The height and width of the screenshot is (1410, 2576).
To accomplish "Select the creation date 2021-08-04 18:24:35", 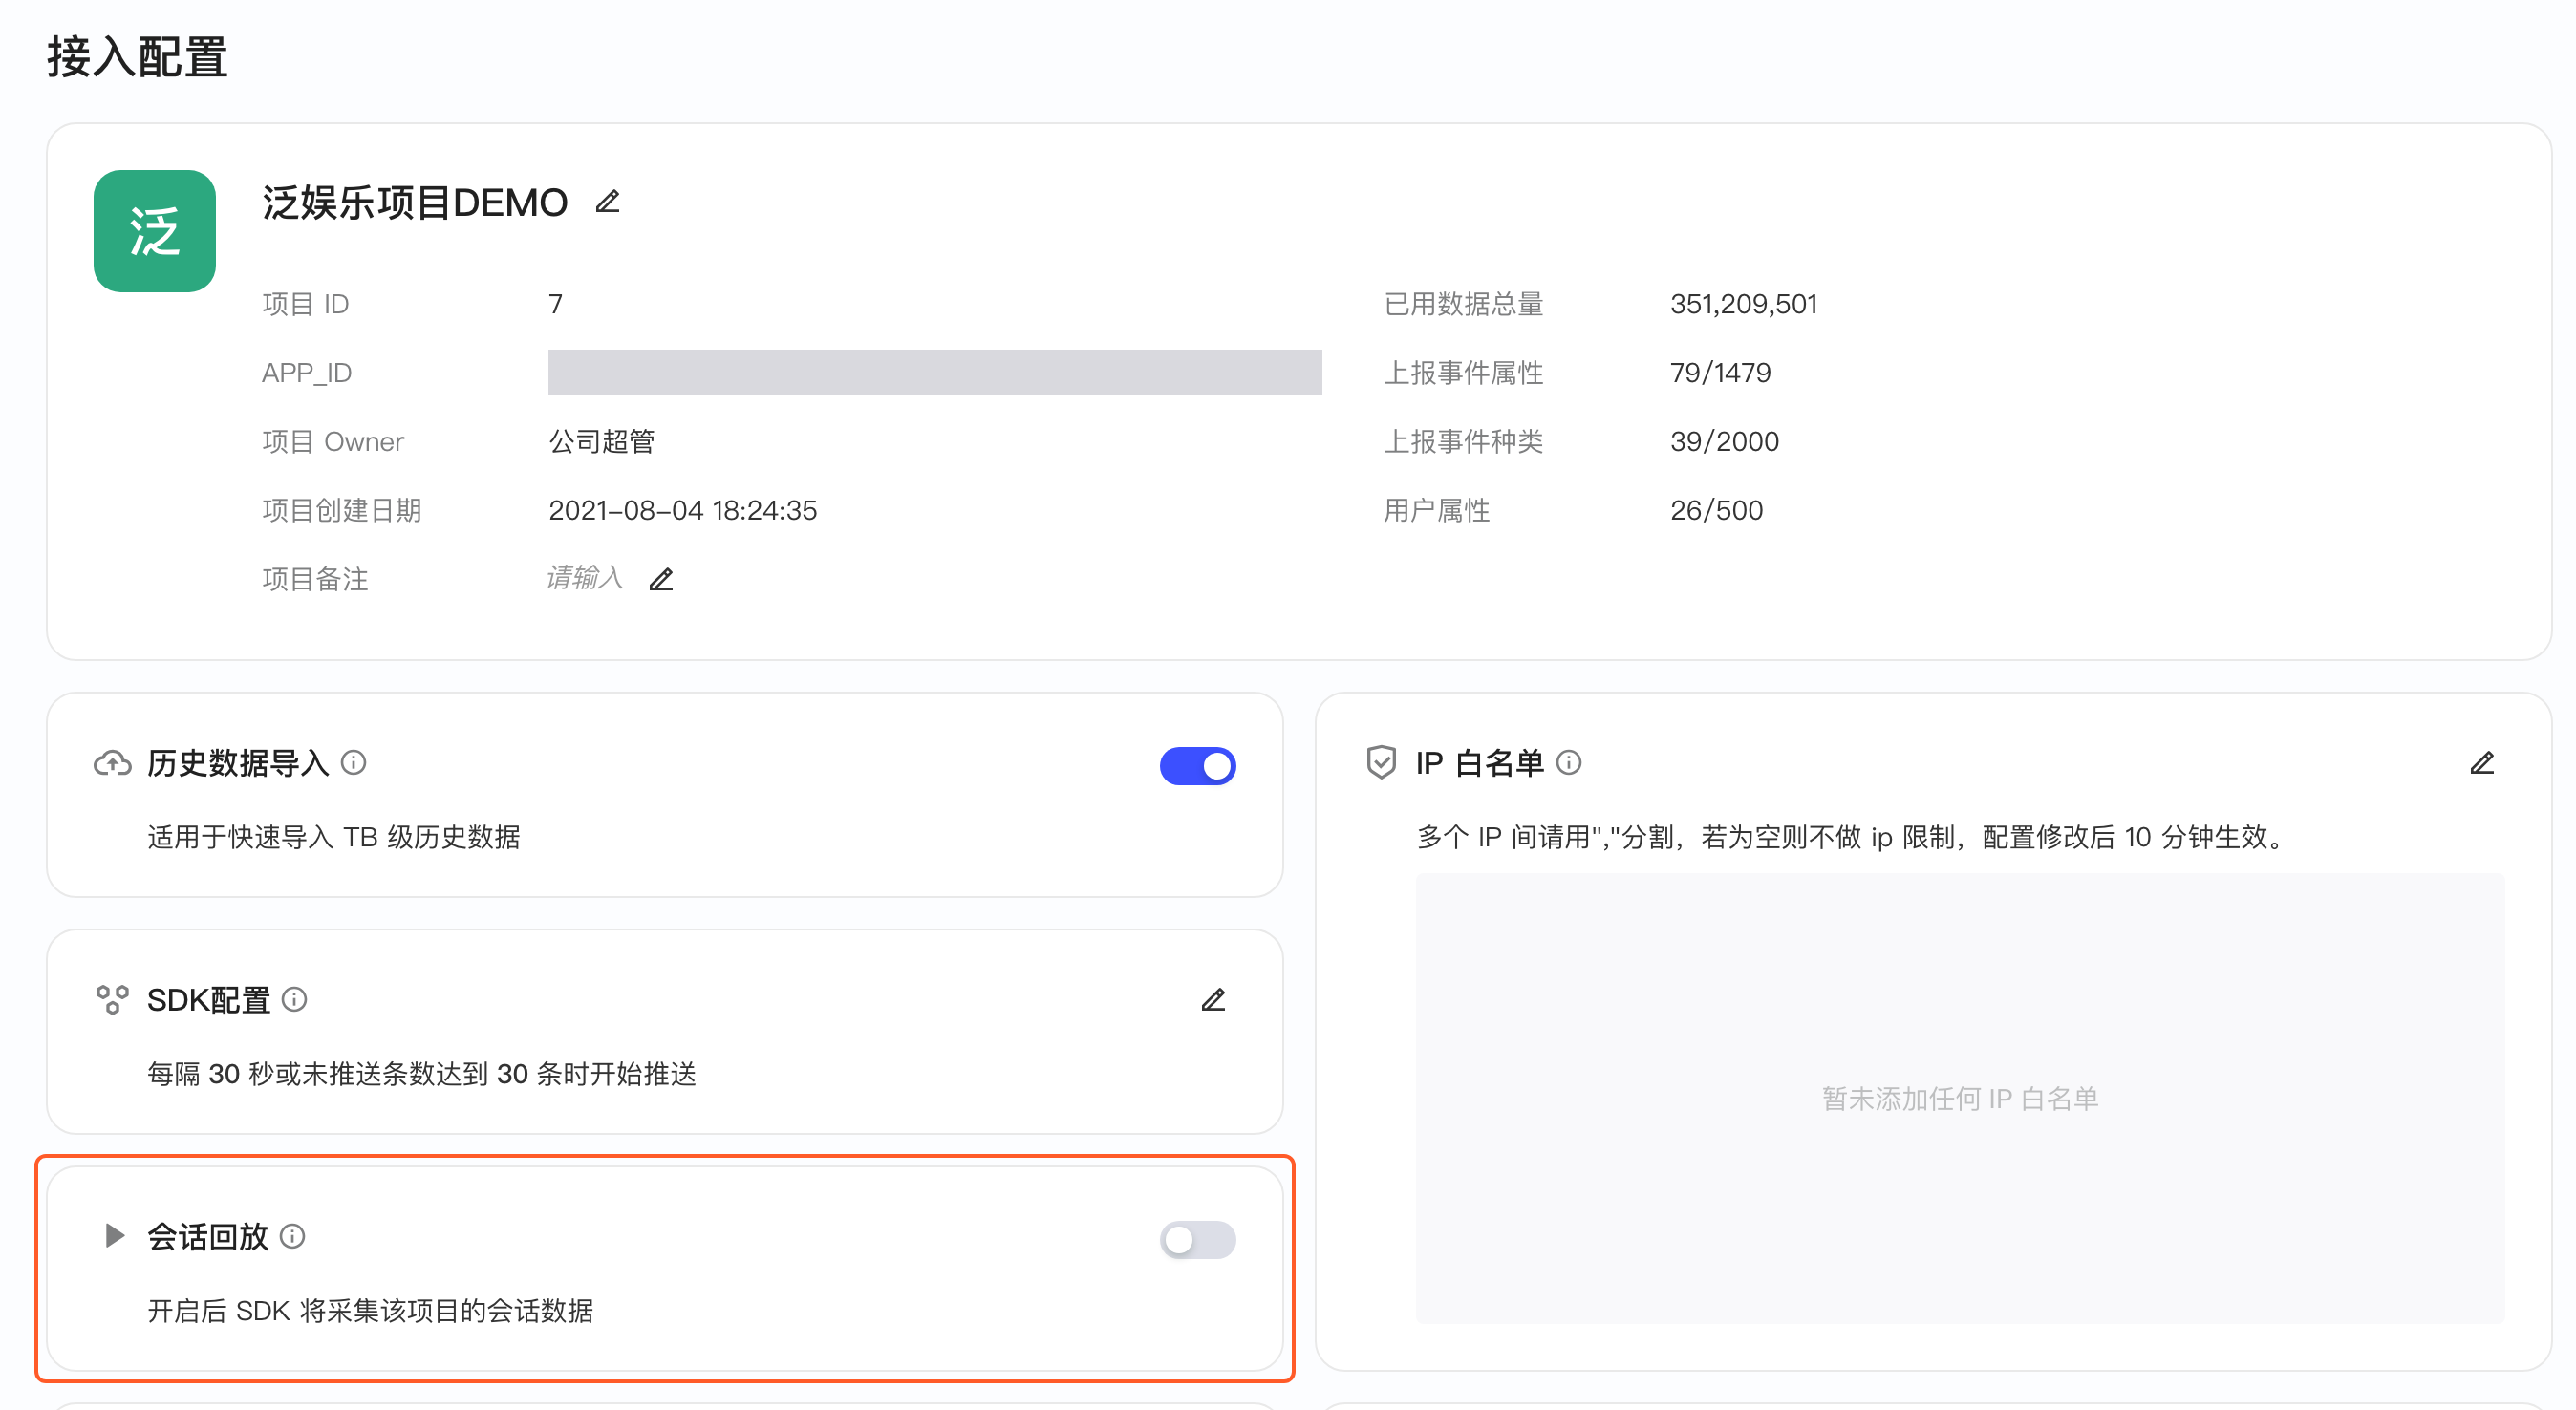I will [683, 510].
